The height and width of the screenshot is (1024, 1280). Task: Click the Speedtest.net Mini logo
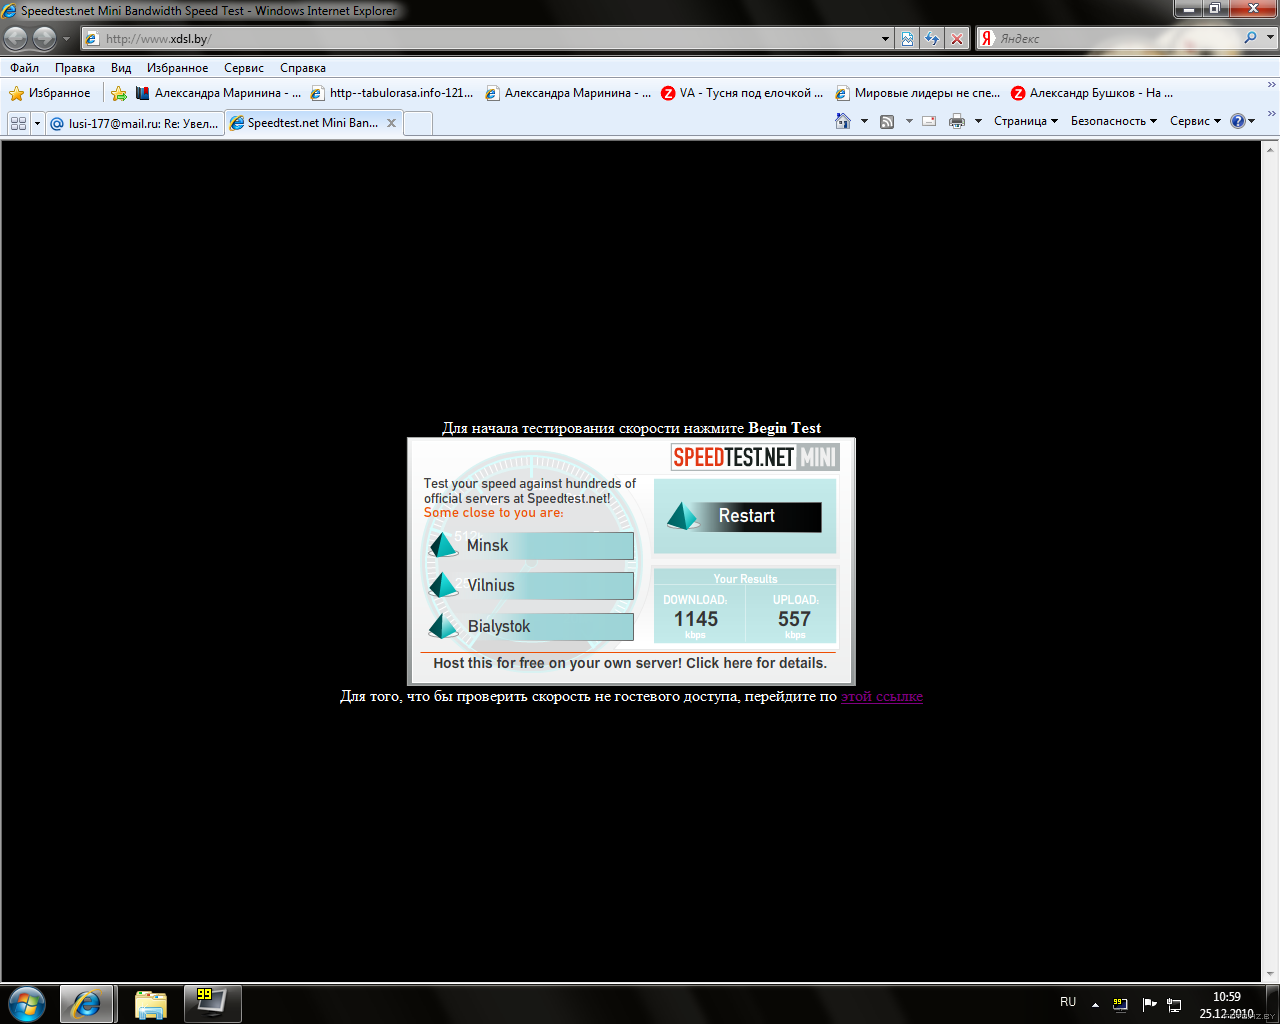(x=755, y=457)
